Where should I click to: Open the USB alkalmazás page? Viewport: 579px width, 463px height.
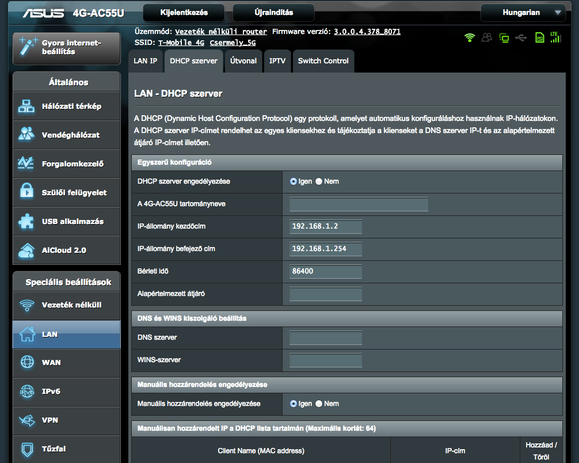coord(66,222)
